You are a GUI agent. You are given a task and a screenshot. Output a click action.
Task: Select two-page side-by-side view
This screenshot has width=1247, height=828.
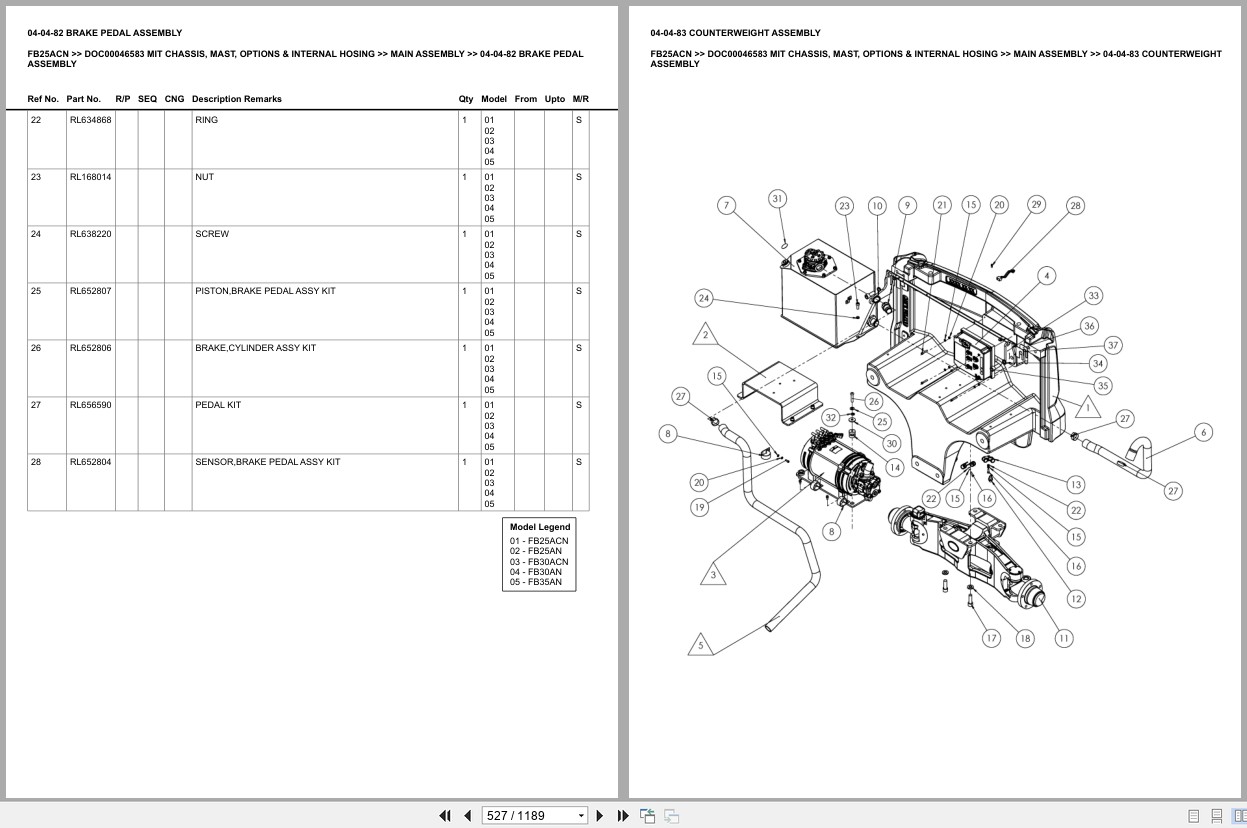pyautogui.click(x=1238, y=816)
